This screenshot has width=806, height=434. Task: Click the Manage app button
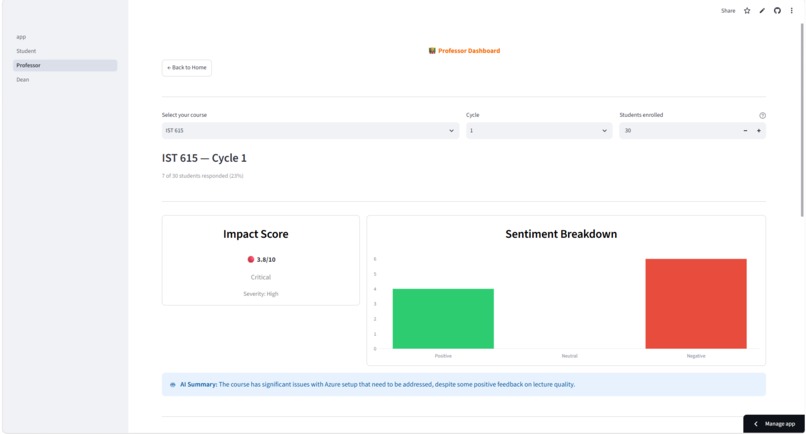coord(775,424)
